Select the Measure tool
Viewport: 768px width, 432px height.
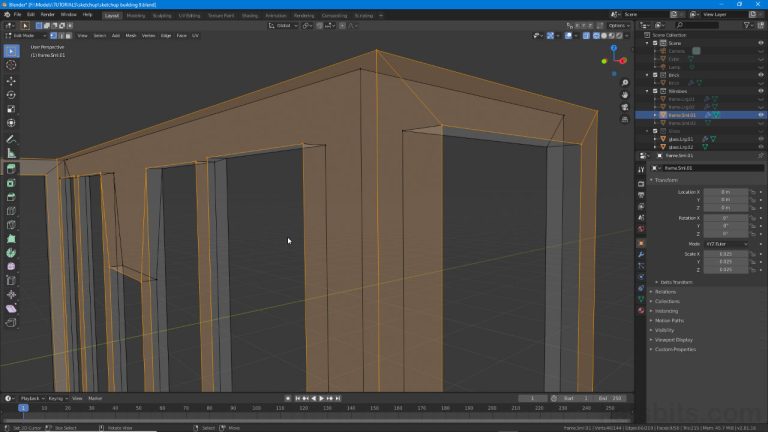tap(11, 153)
